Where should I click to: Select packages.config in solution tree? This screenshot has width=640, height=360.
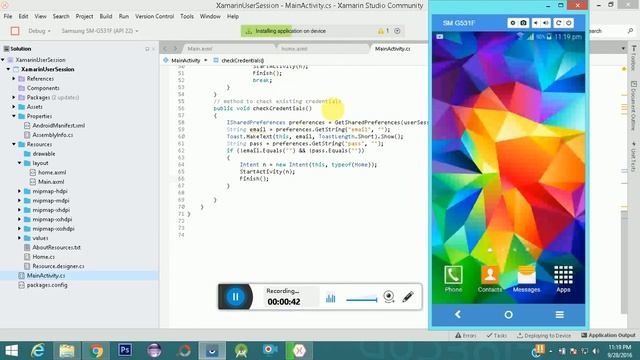(x=47, y=285)
